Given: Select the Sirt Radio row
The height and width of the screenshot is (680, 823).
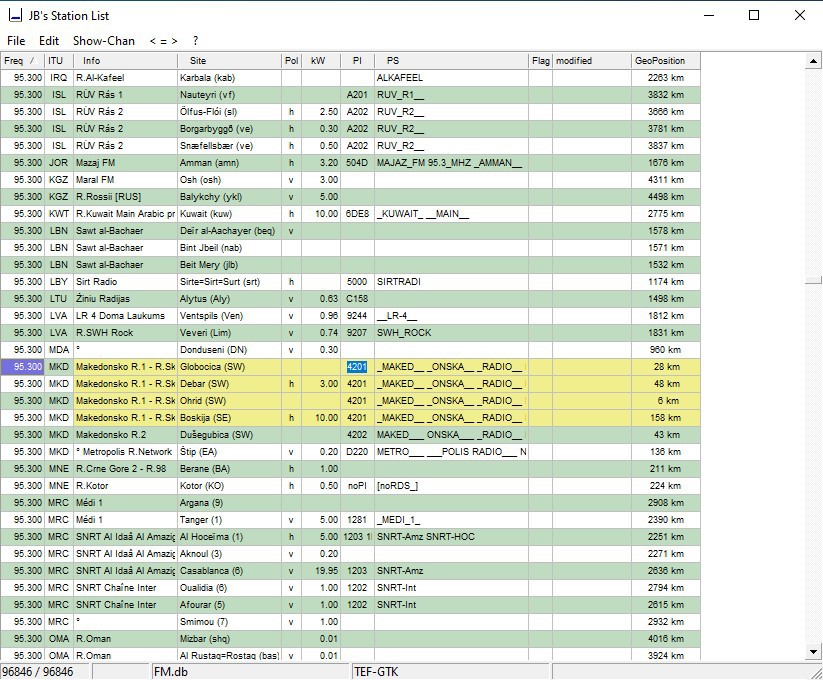Looking at the screenshot, I should (350, 282).
